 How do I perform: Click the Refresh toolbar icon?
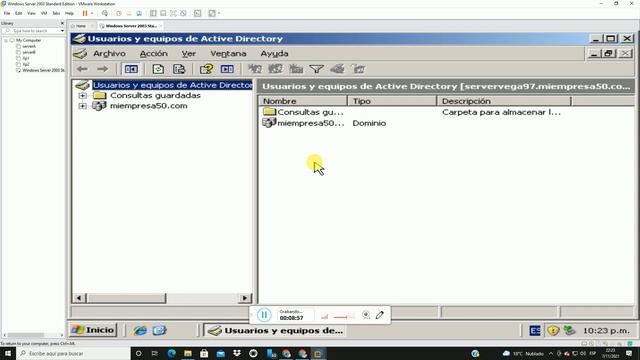(158, 69)
